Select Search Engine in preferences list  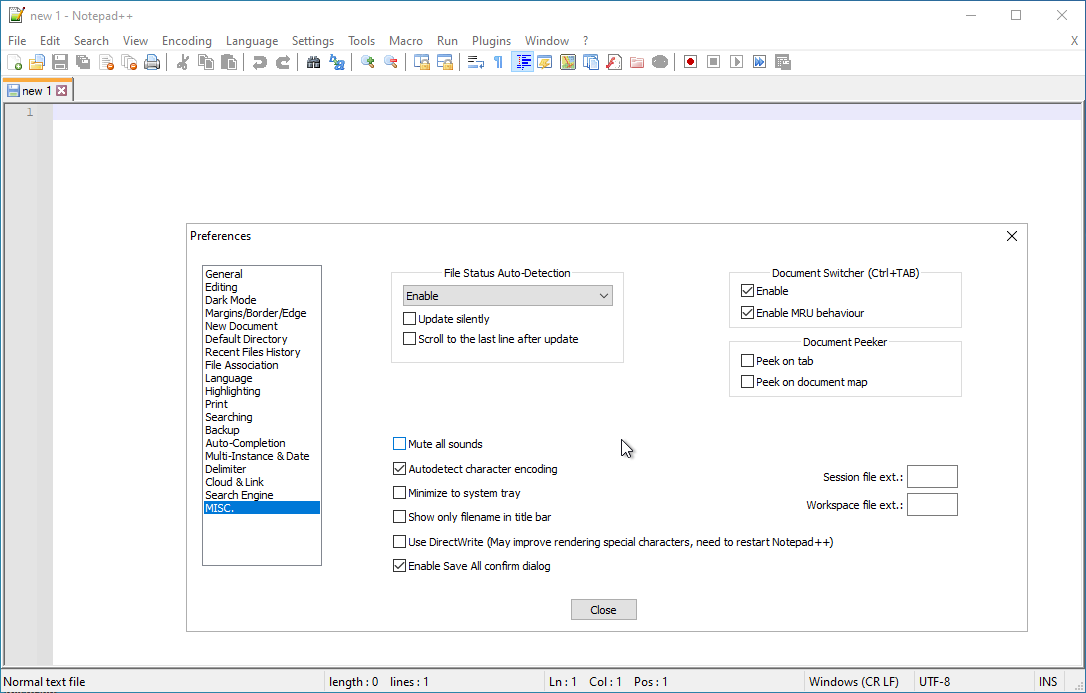tap(262, 495)
